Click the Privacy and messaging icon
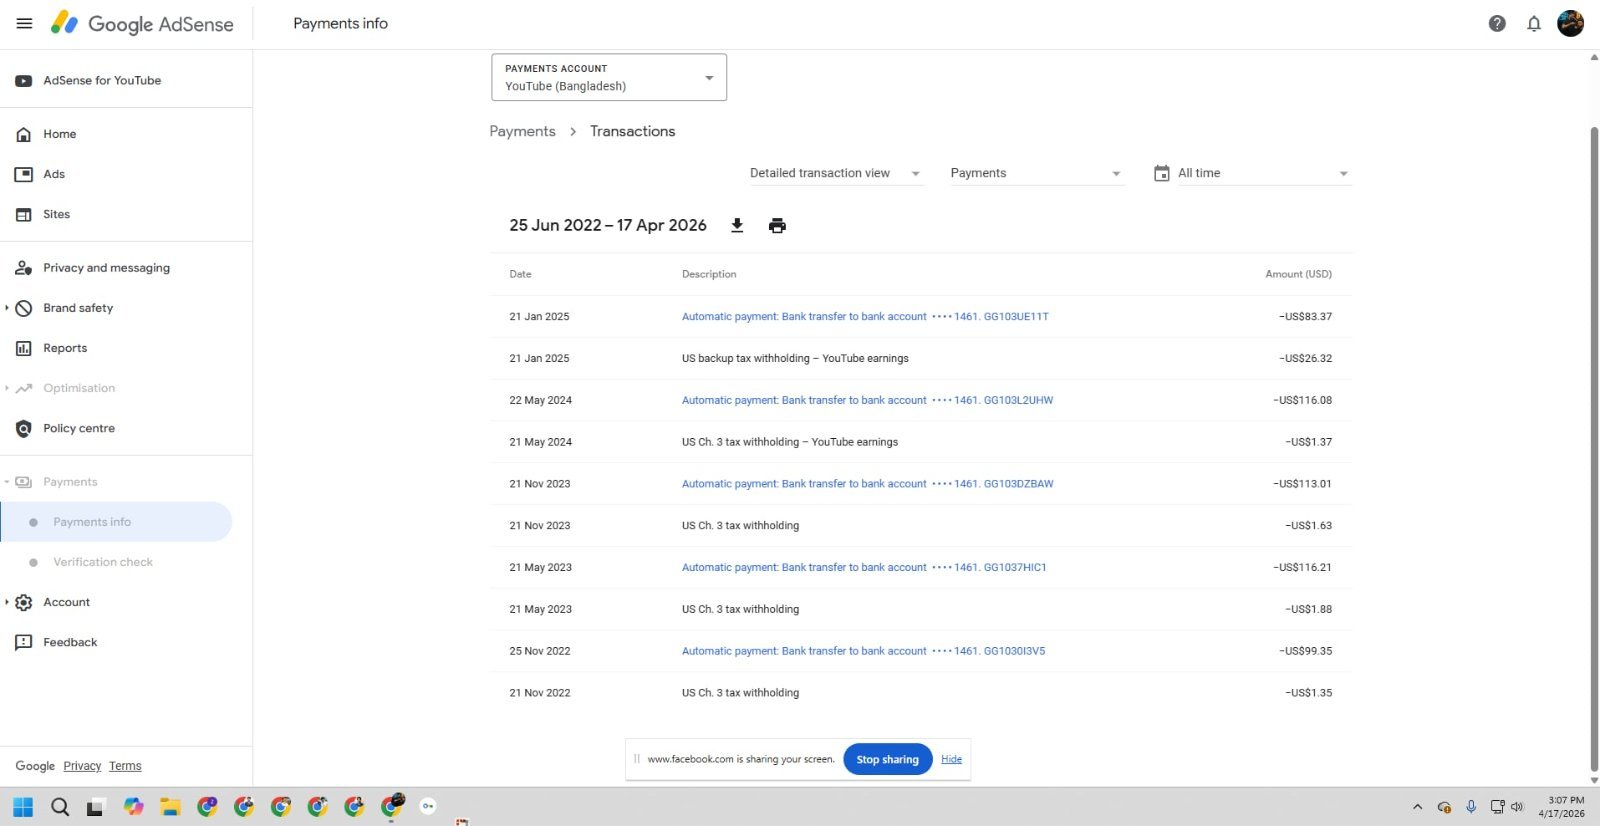1600x826 pixels. point(24,268)
